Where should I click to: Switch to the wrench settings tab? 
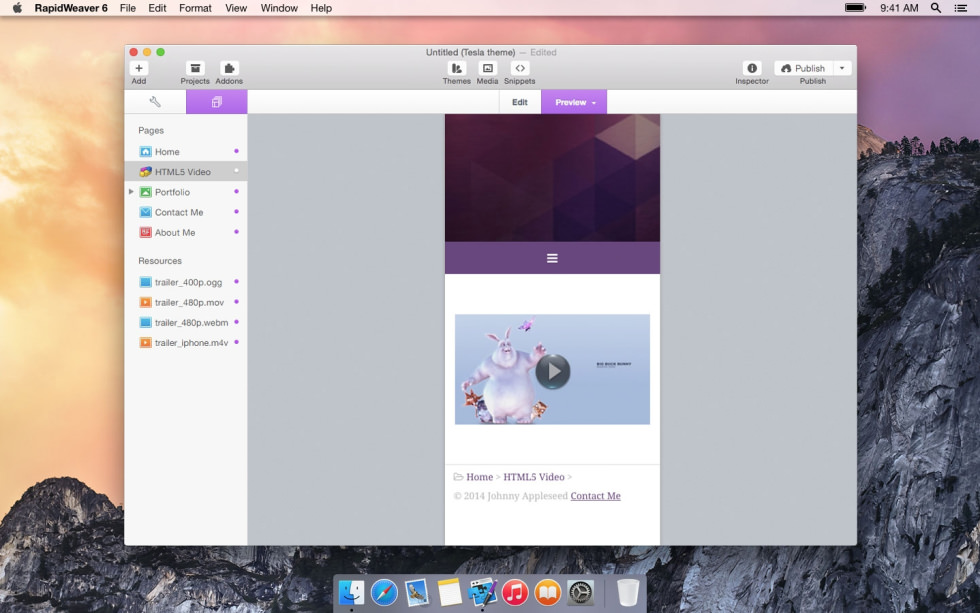[x=155, y=102]
